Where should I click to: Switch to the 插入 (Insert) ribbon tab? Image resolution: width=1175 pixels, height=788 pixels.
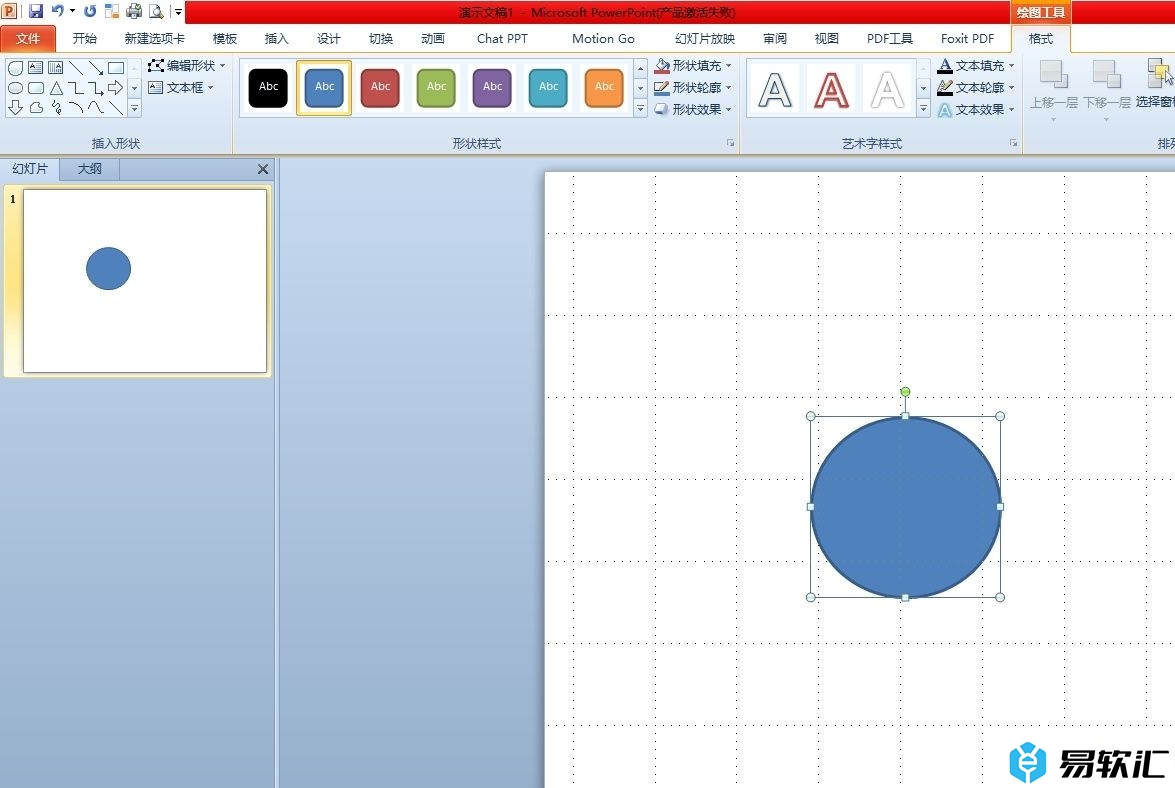[276, 39]
